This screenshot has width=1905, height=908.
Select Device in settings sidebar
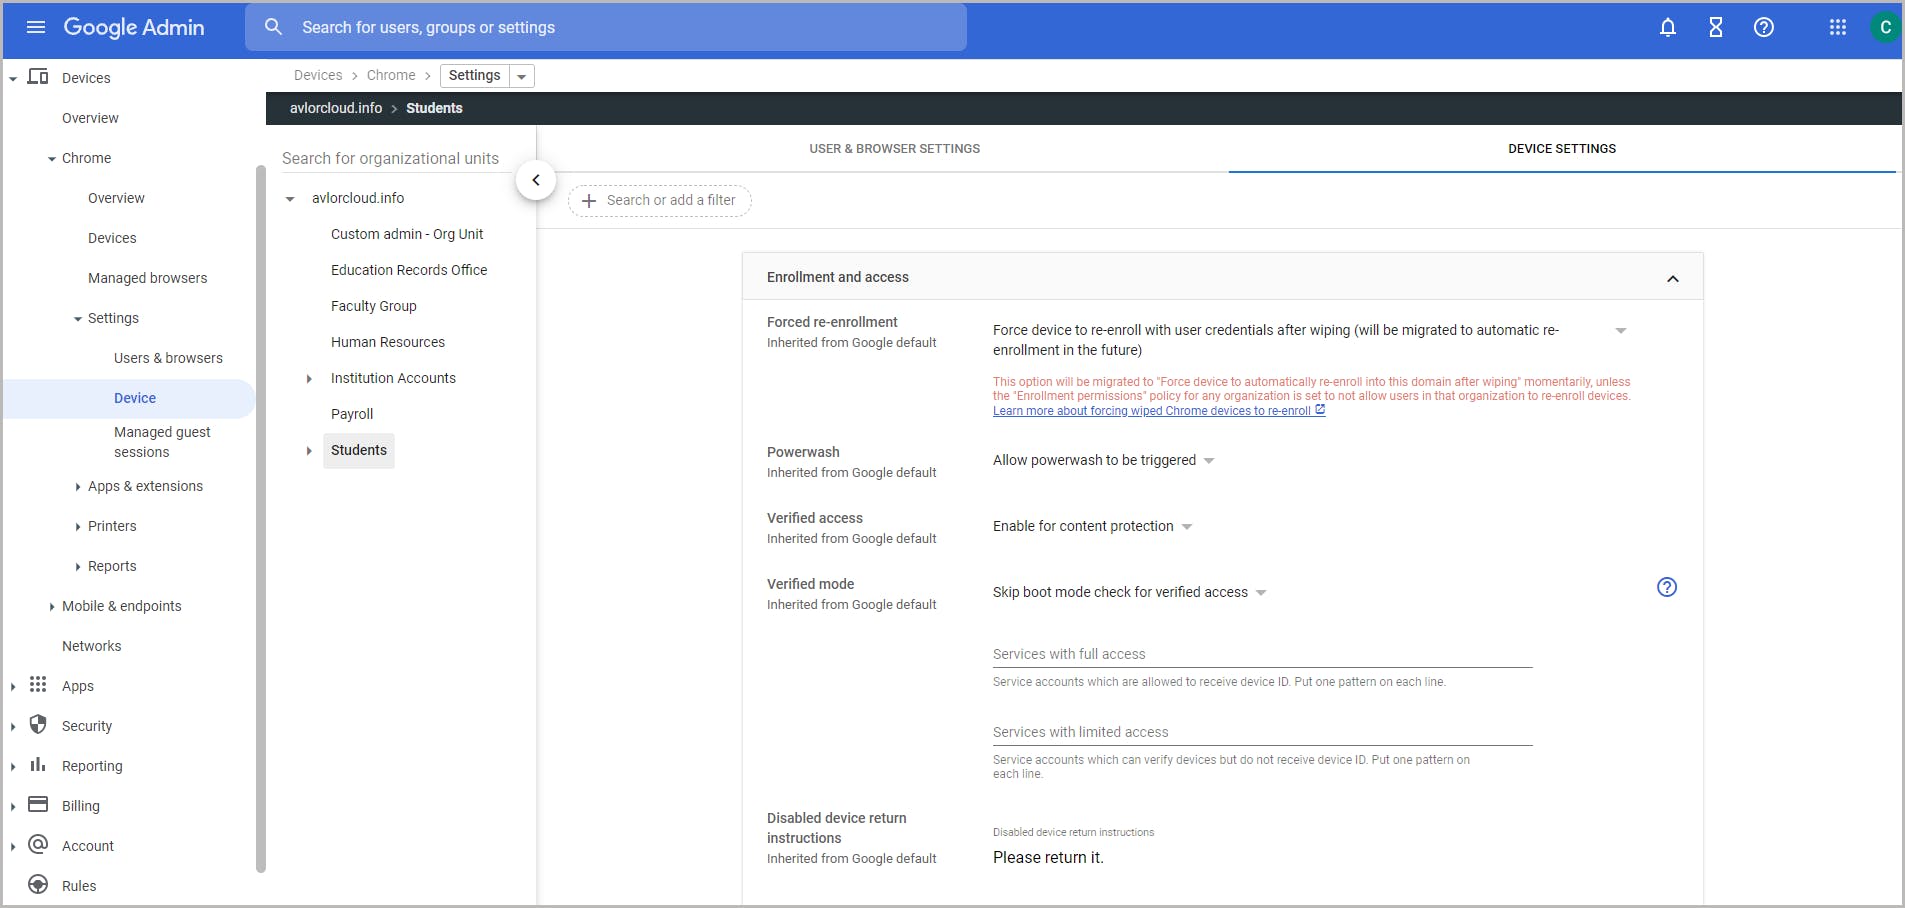click(x=135, y=398)
